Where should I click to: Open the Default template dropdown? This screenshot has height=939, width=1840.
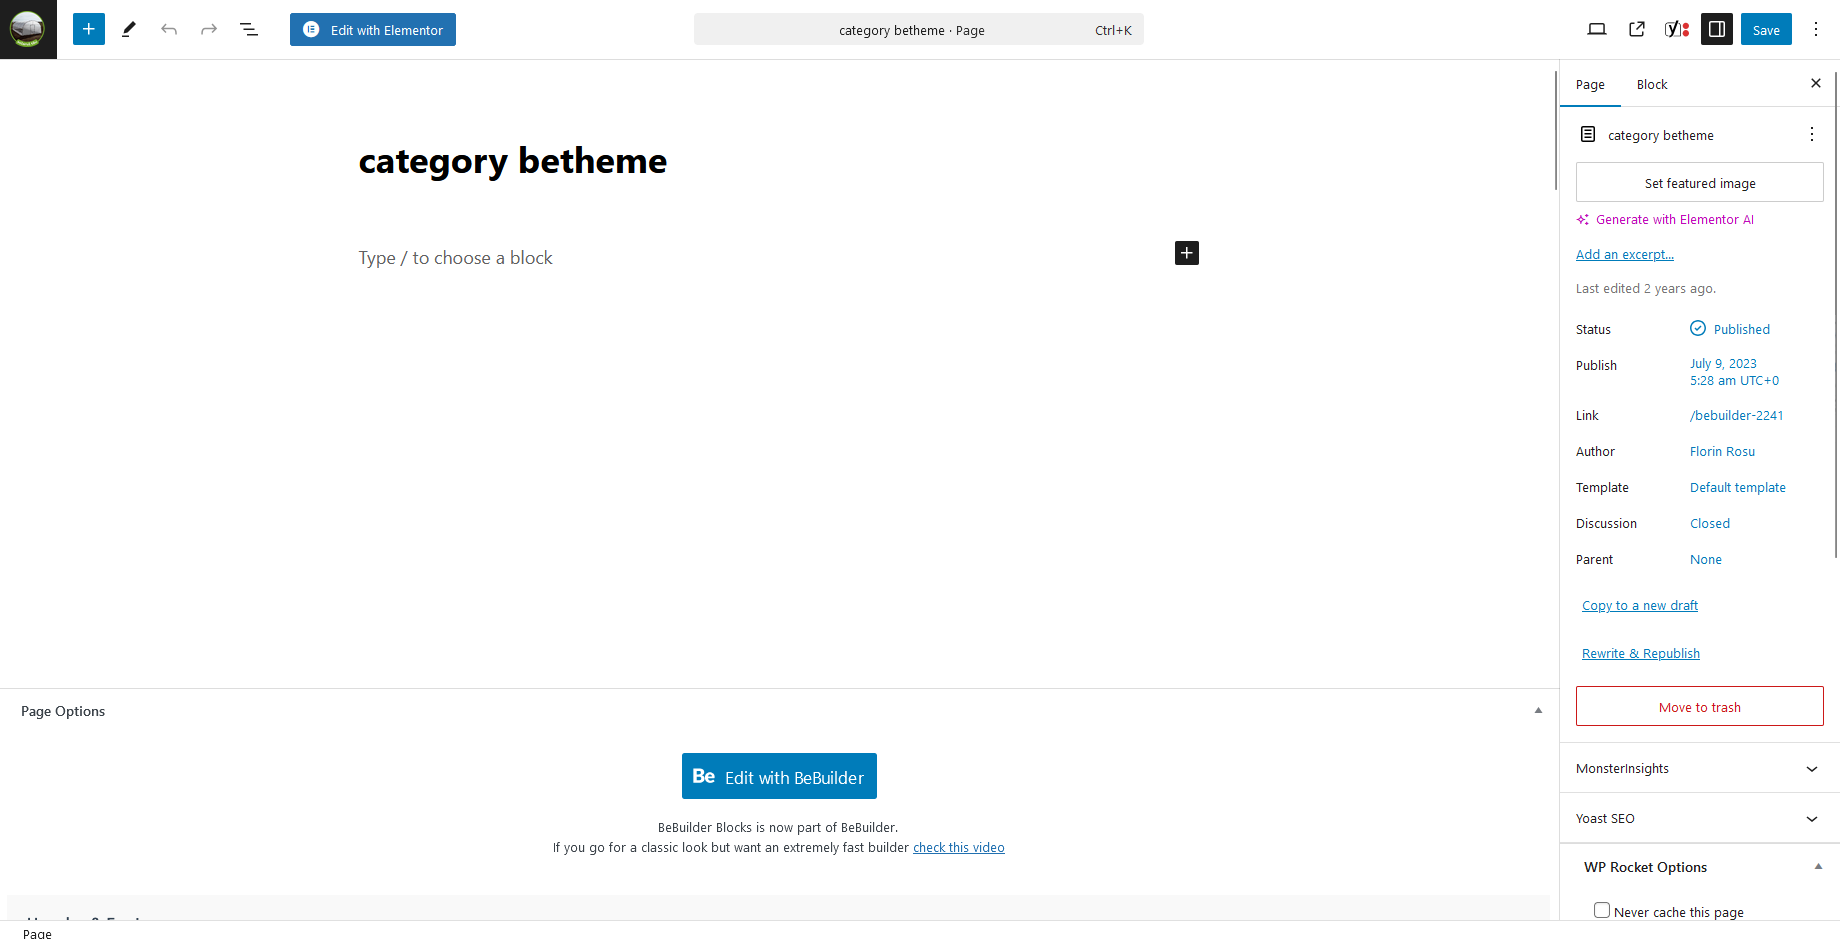point(1737,488)
